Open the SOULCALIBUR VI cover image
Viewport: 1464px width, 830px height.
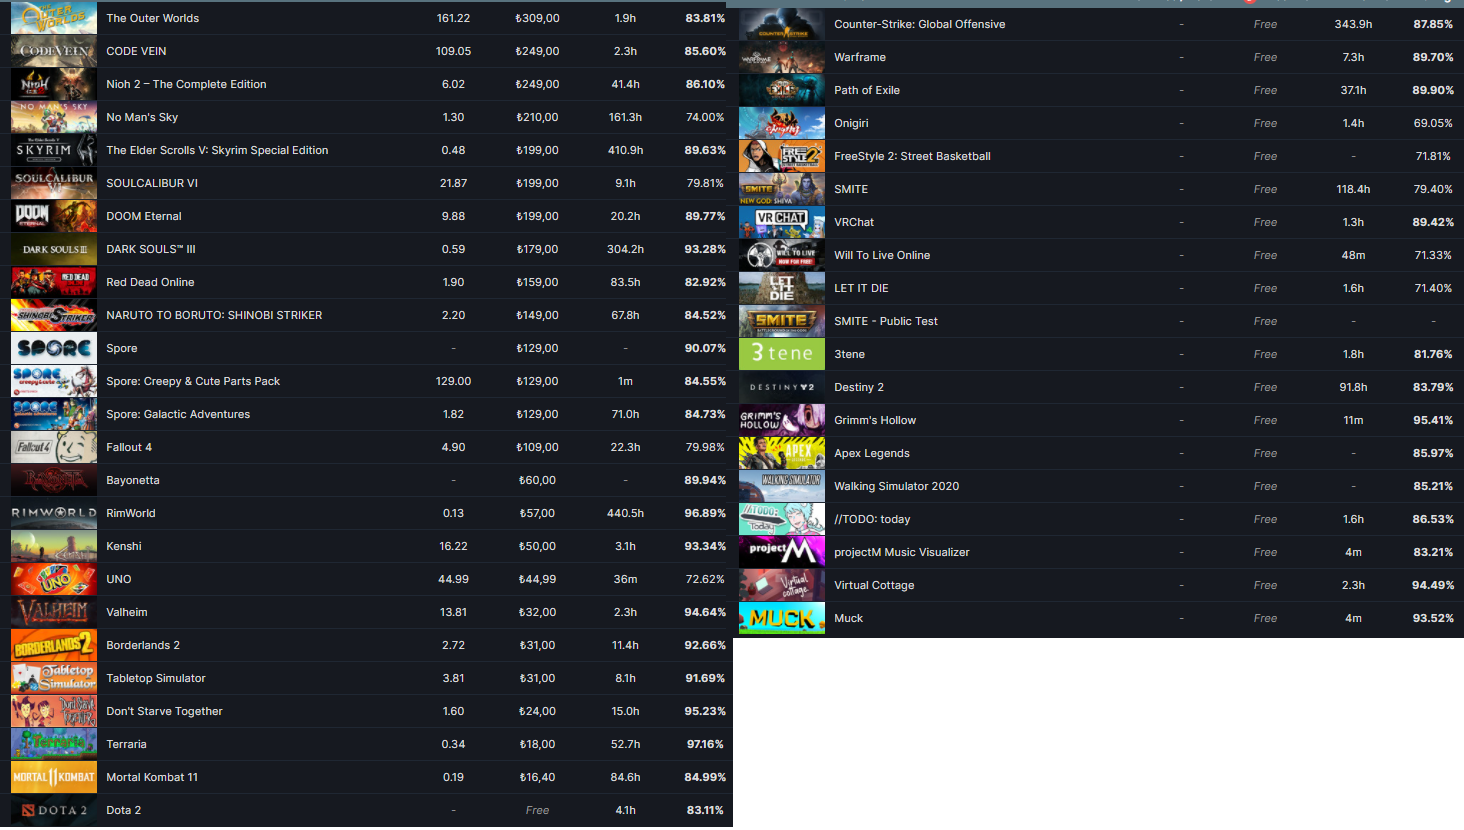click(x=54, y=183)
